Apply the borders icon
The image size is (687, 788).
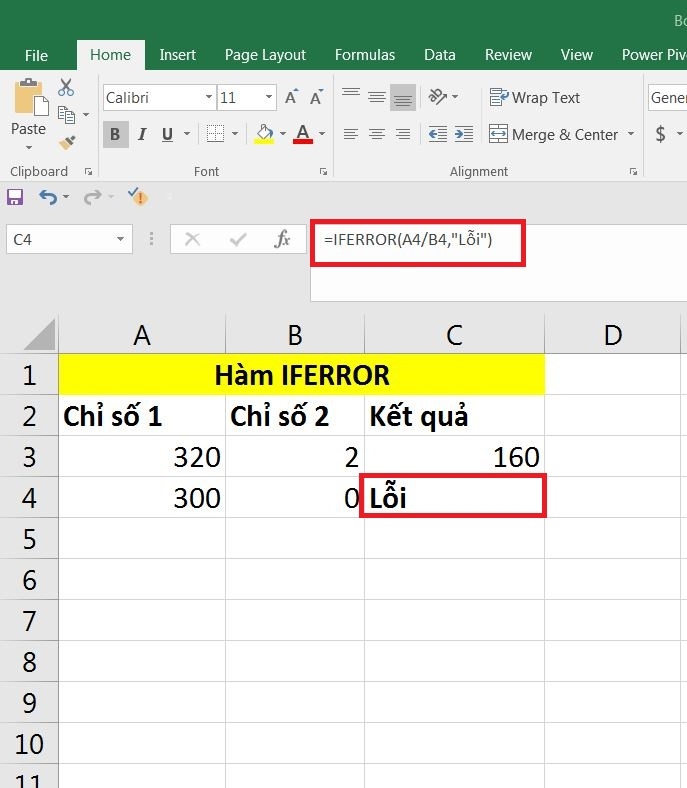[215, 134]
